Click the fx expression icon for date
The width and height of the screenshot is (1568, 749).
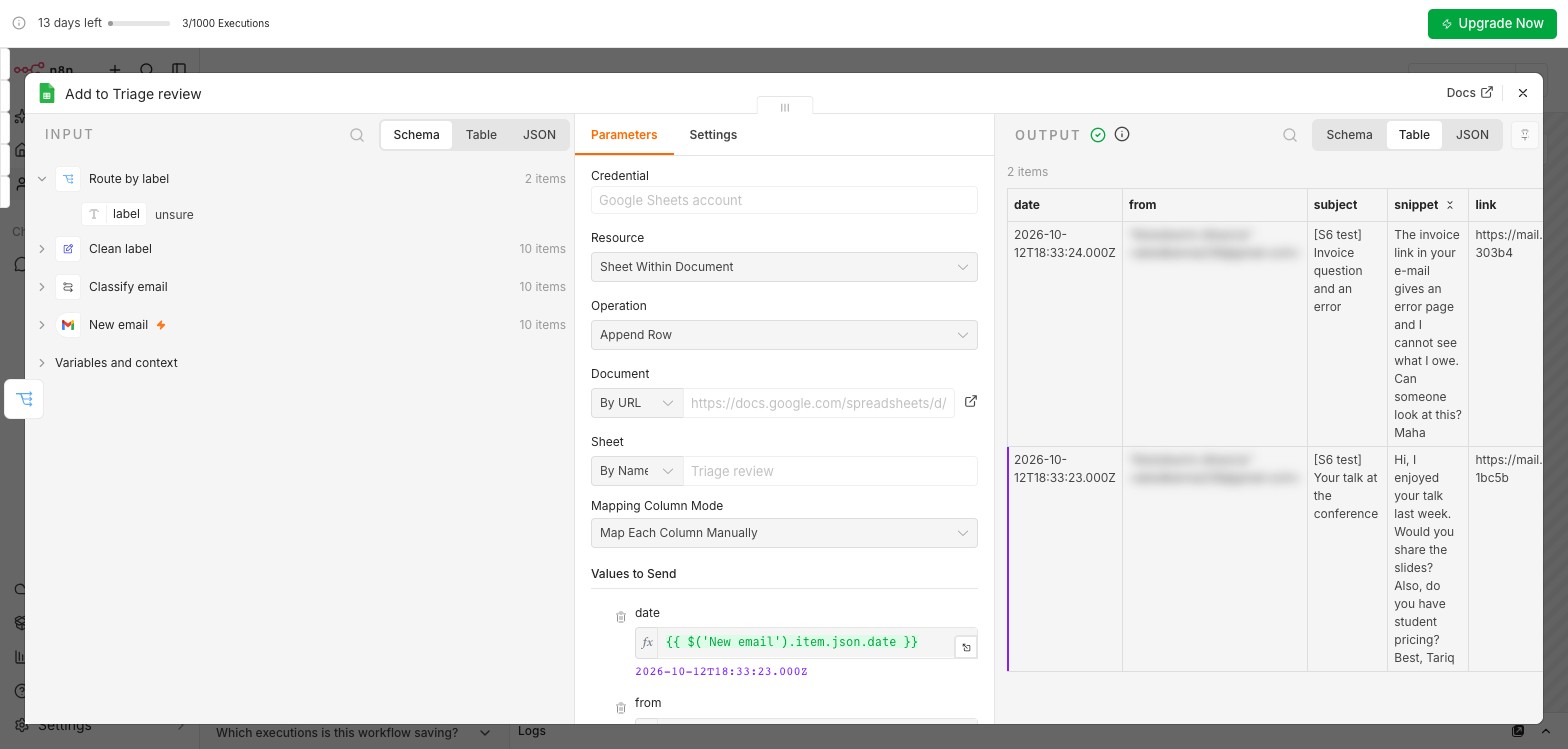tap(647, 642)
